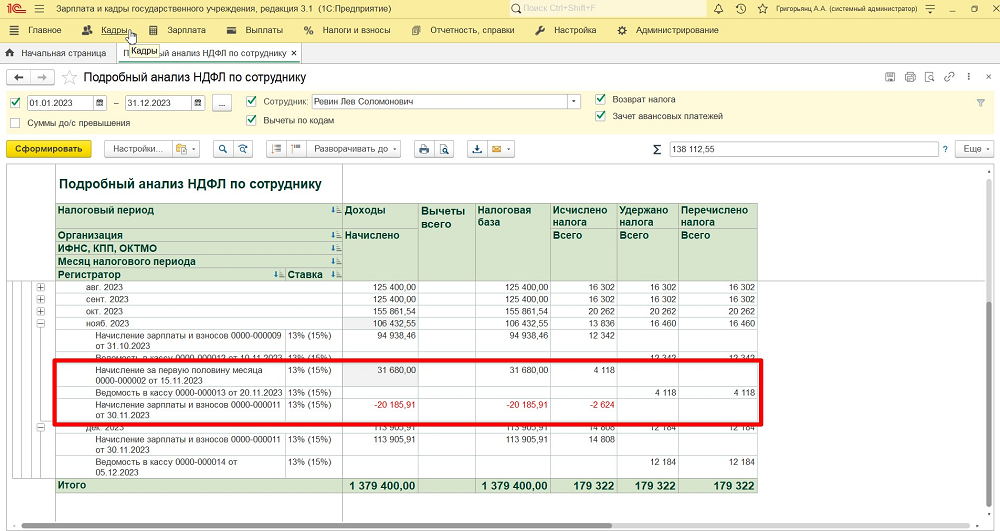Expand the авг. 2023 row
Image resolution: width=1000 pixels, height=531 pixels.
40,287
